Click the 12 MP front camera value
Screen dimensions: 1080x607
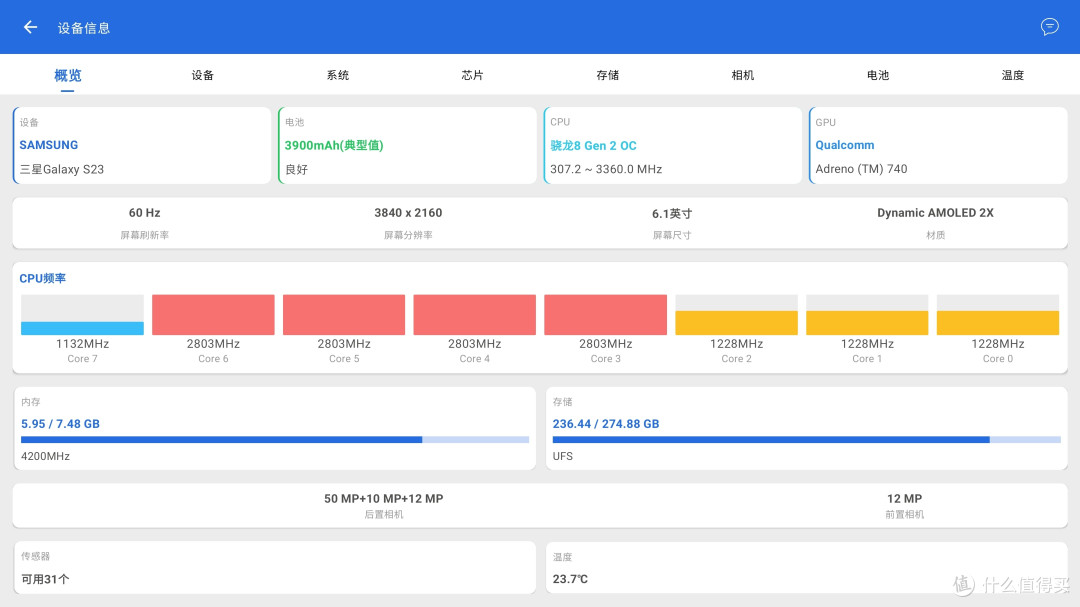[x=904, y=499]
